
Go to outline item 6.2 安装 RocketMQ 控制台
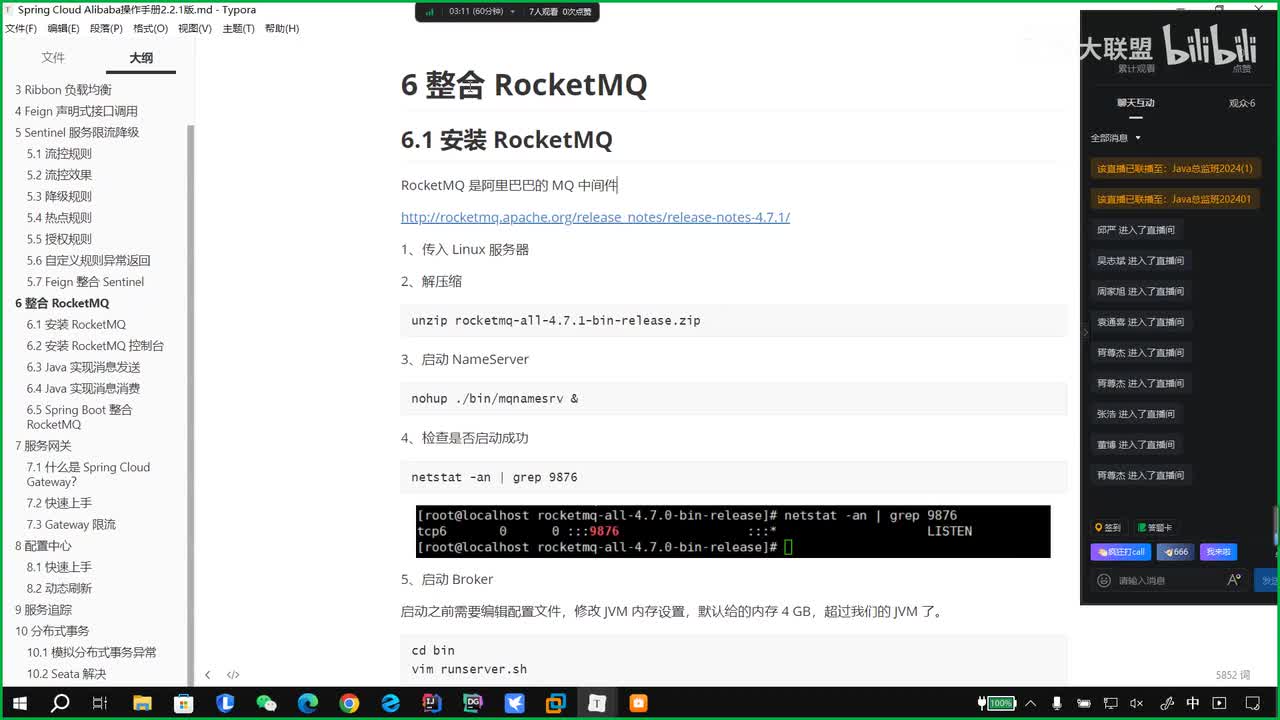(x=95, y=346)
